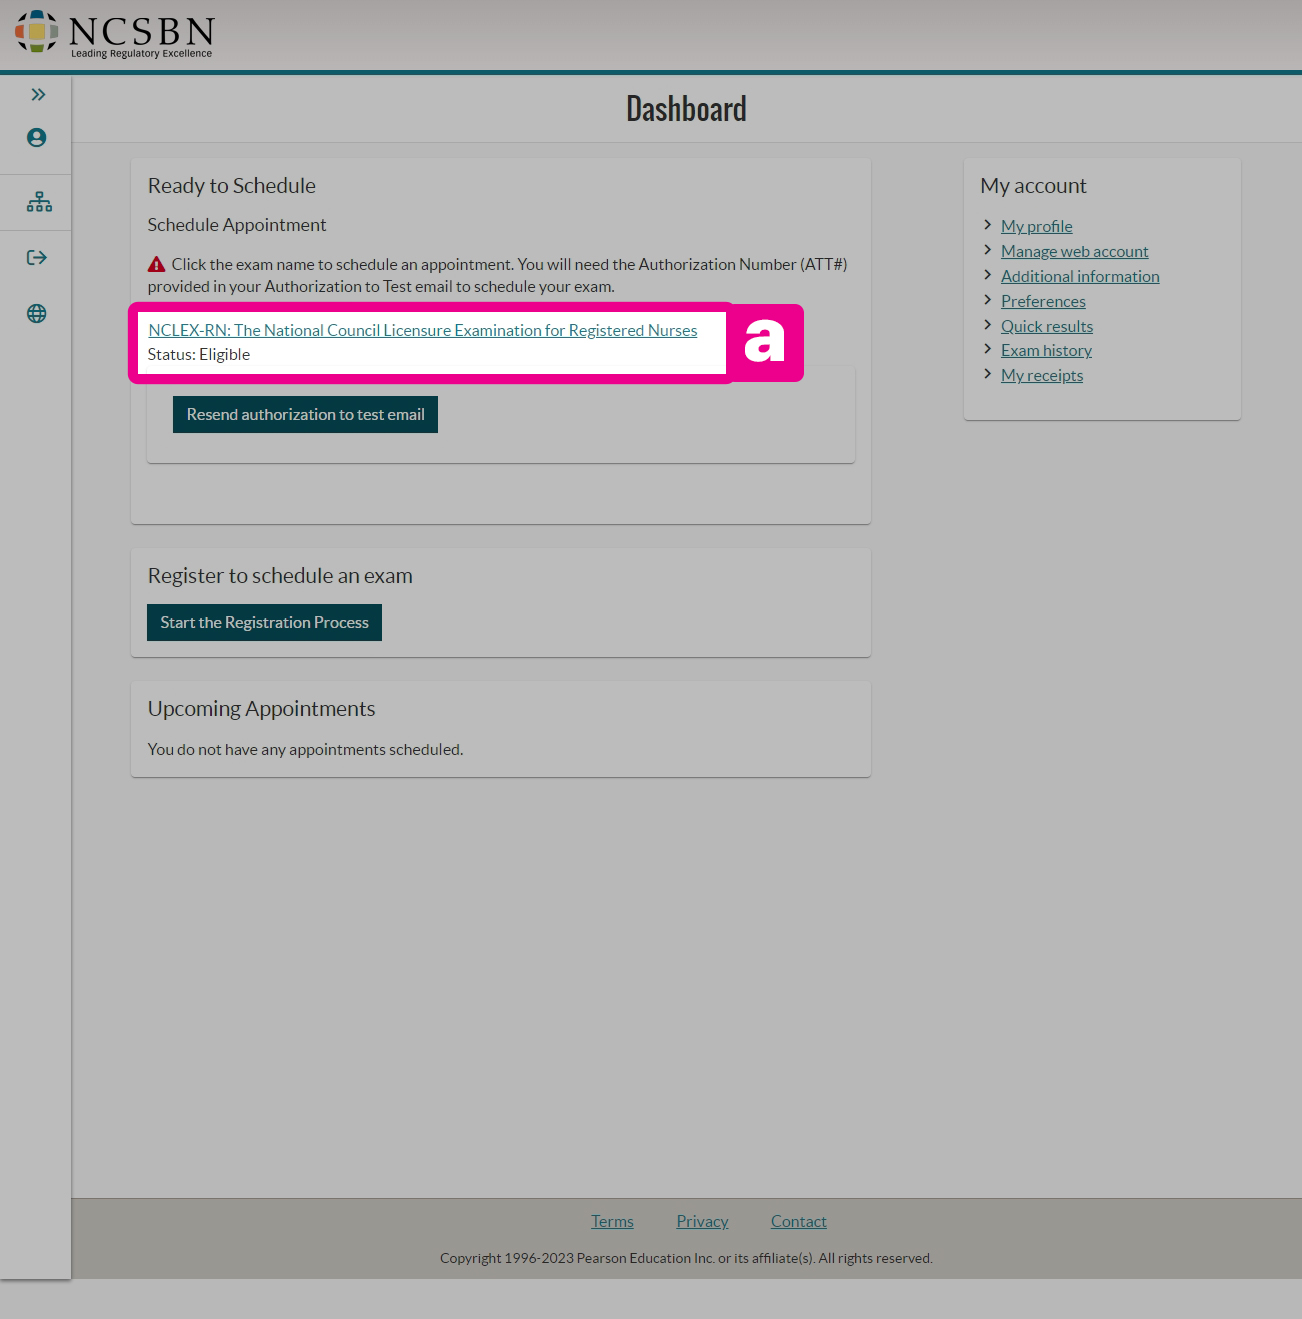Click the sitemap hierarchy sidebar icon

39,202
